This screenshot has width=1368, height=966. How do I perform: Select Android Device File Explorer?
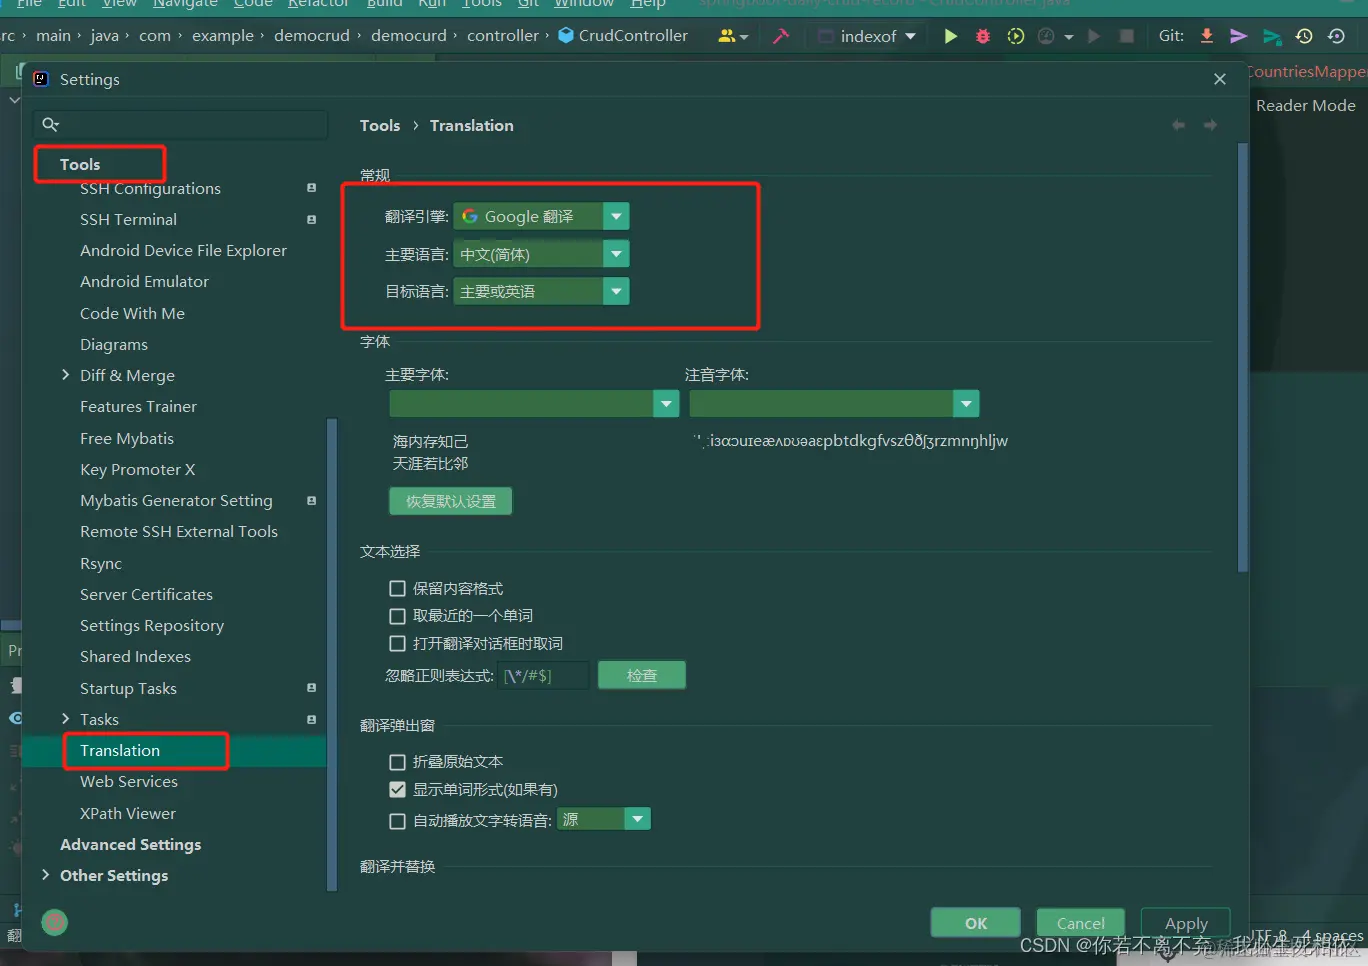(183, 251)
